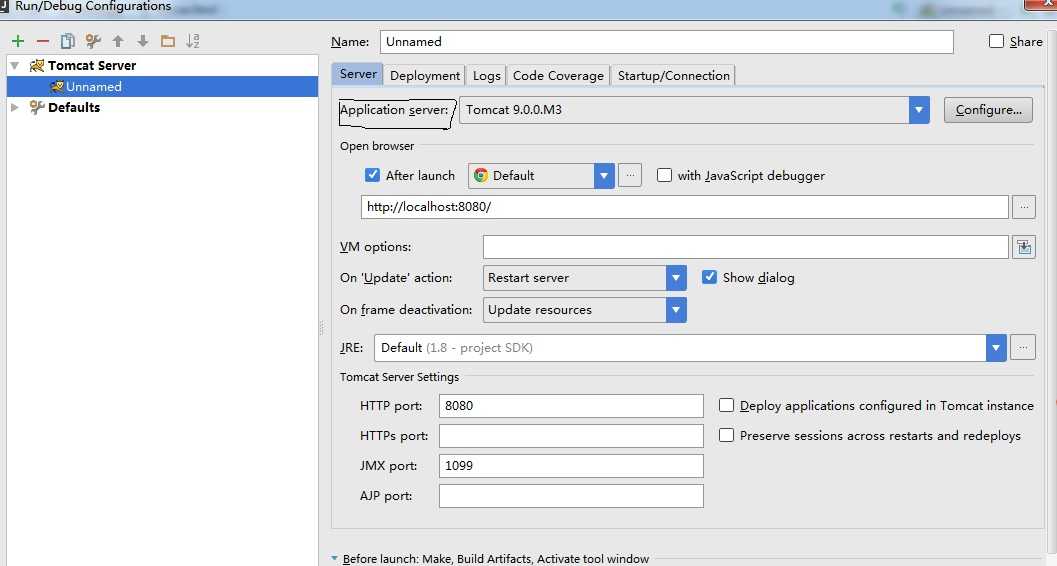Click the JMX port field showing 1099

click(571, 466)
